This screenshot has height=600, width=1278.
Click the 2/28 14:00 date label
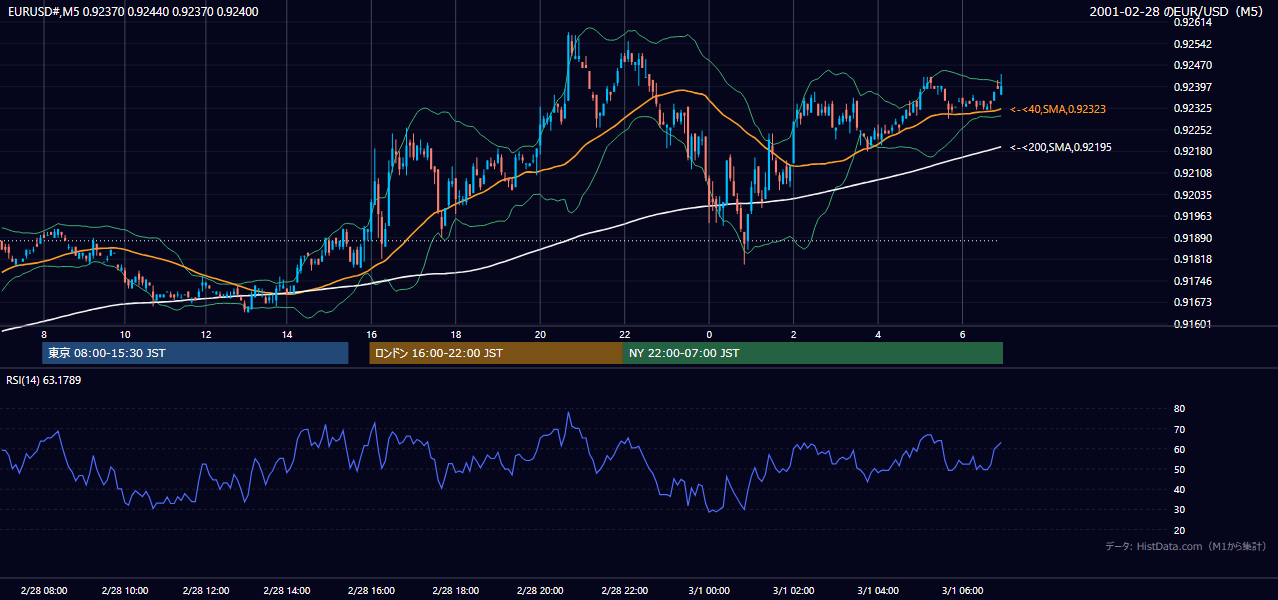click(288, 591)
